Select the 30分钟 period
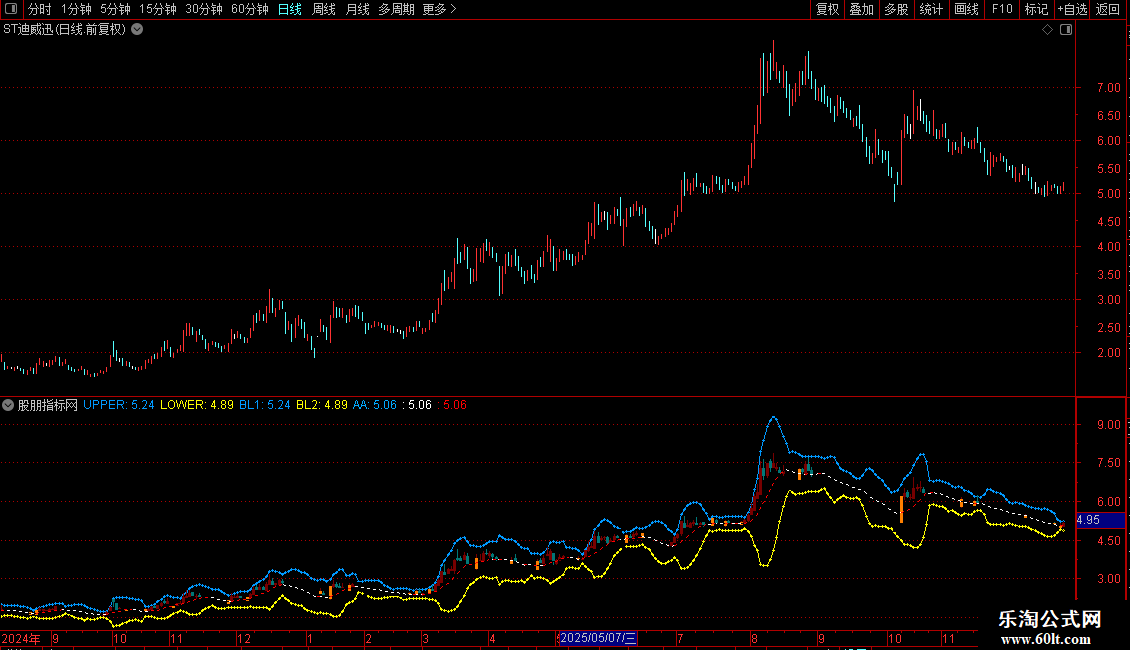Viewport: 1130px width, 650px height. pos(204,9)
